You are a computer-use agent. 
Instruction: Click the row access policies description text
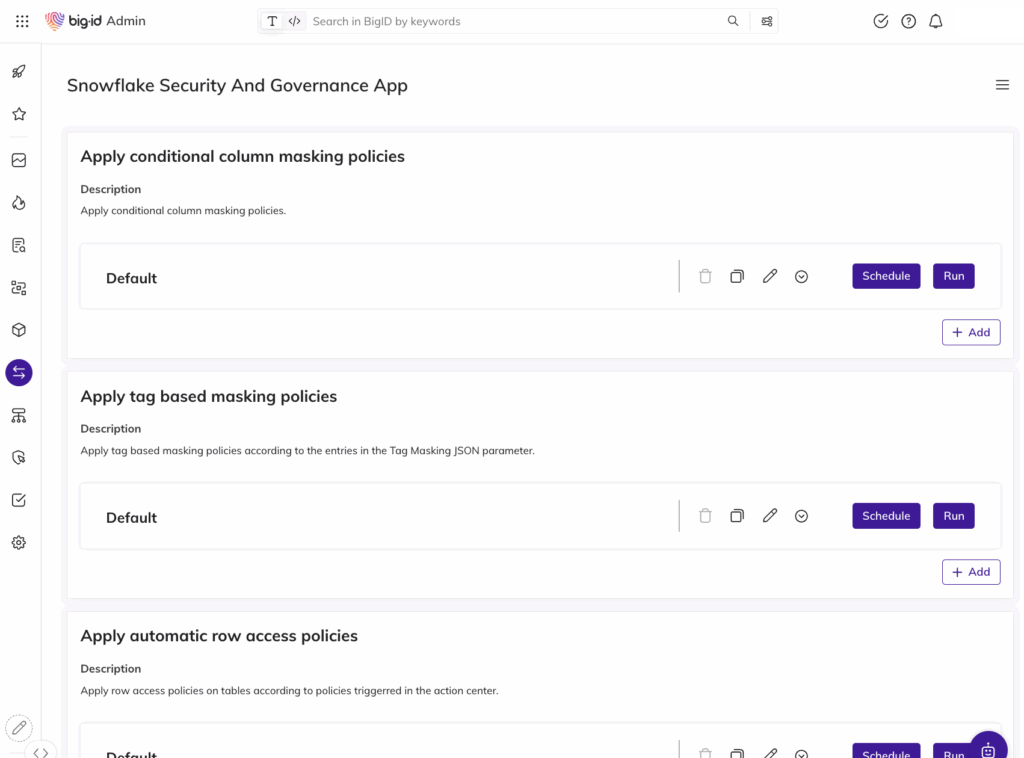point(289,691)
